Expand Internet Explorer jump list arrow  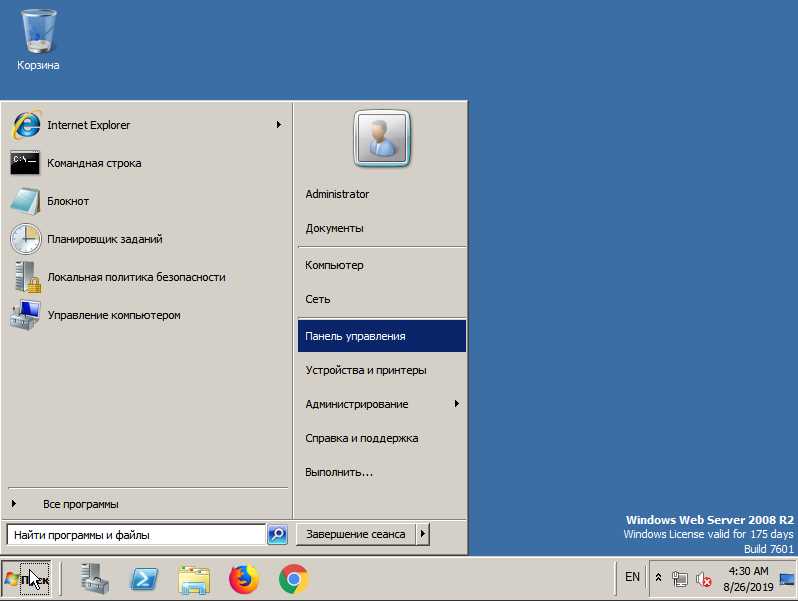[x=278, y=125]
